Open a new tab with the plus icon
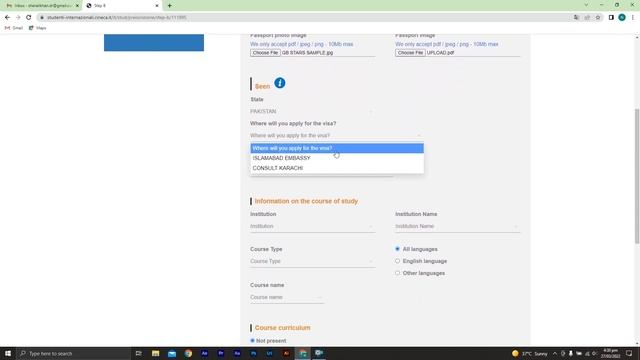 pos(169,6)
